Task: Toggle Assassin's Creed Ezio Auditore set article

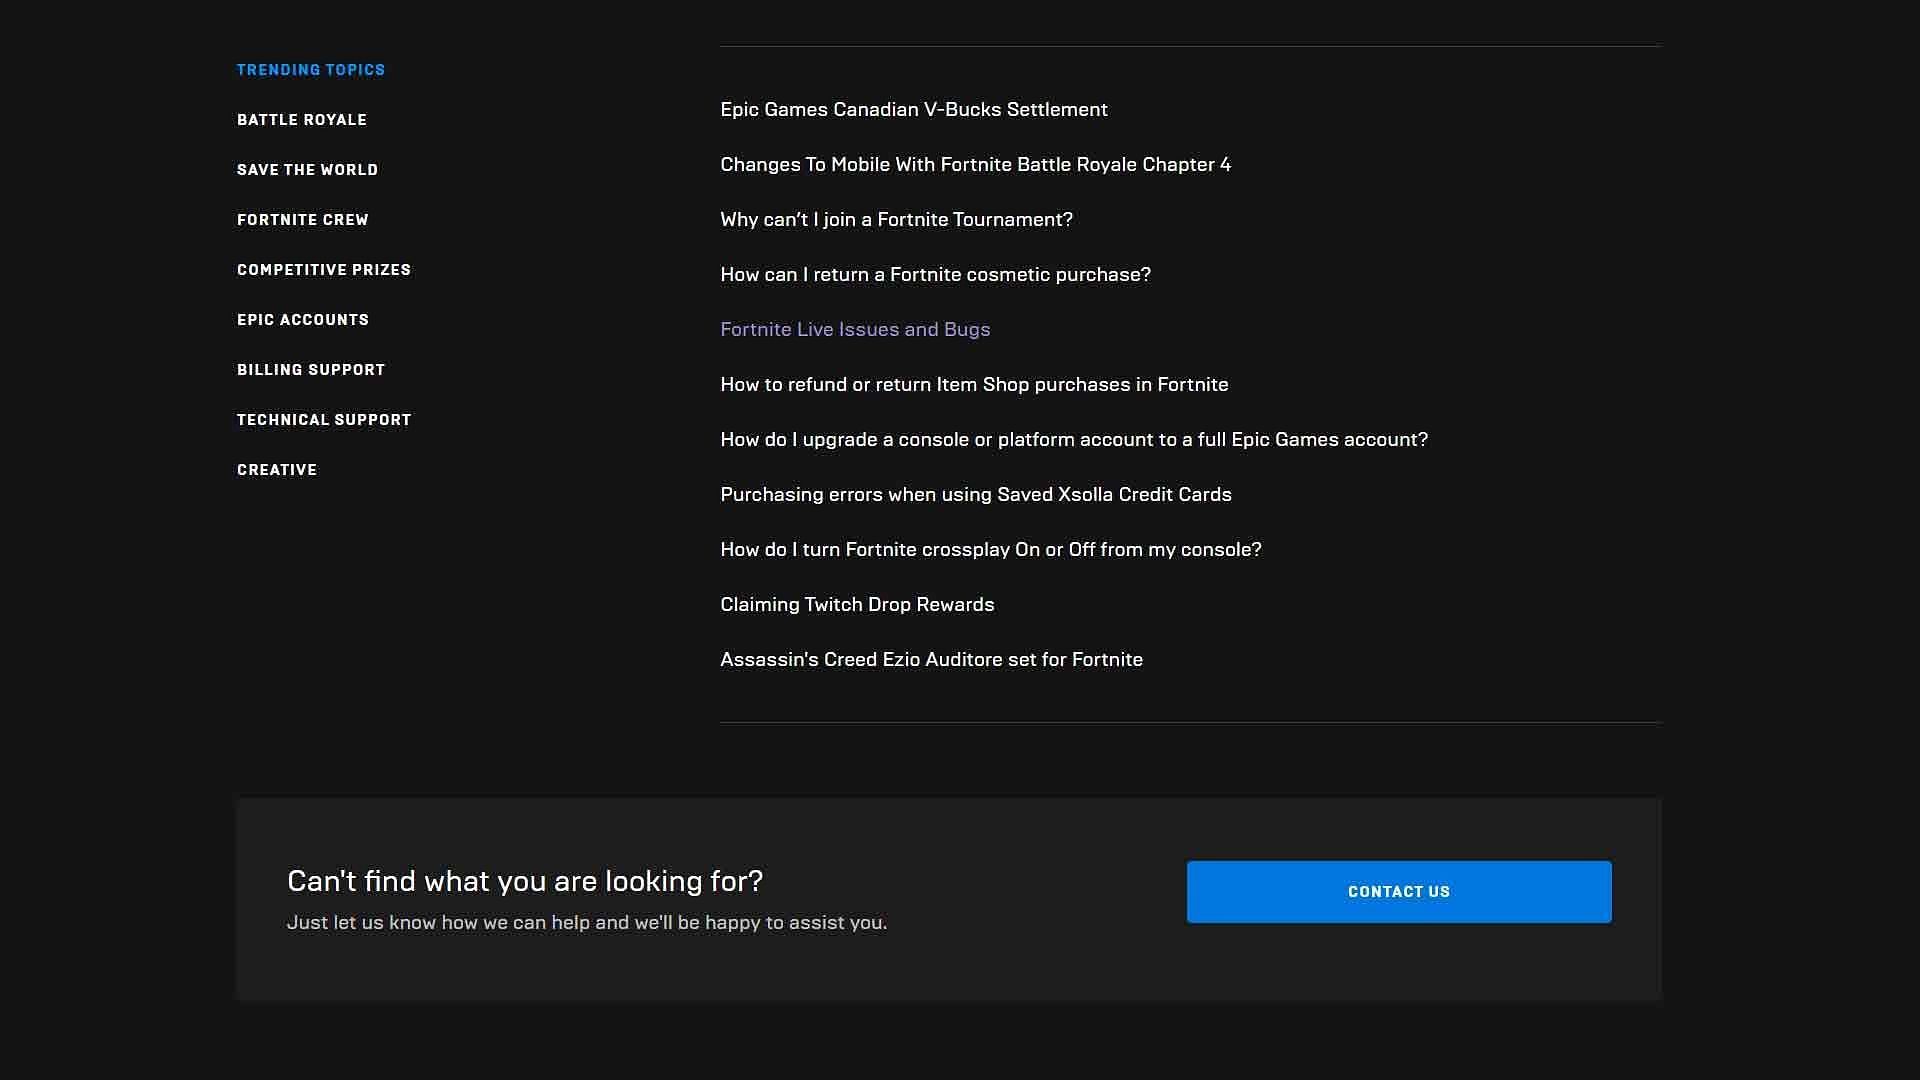Action: click(932, 659)
